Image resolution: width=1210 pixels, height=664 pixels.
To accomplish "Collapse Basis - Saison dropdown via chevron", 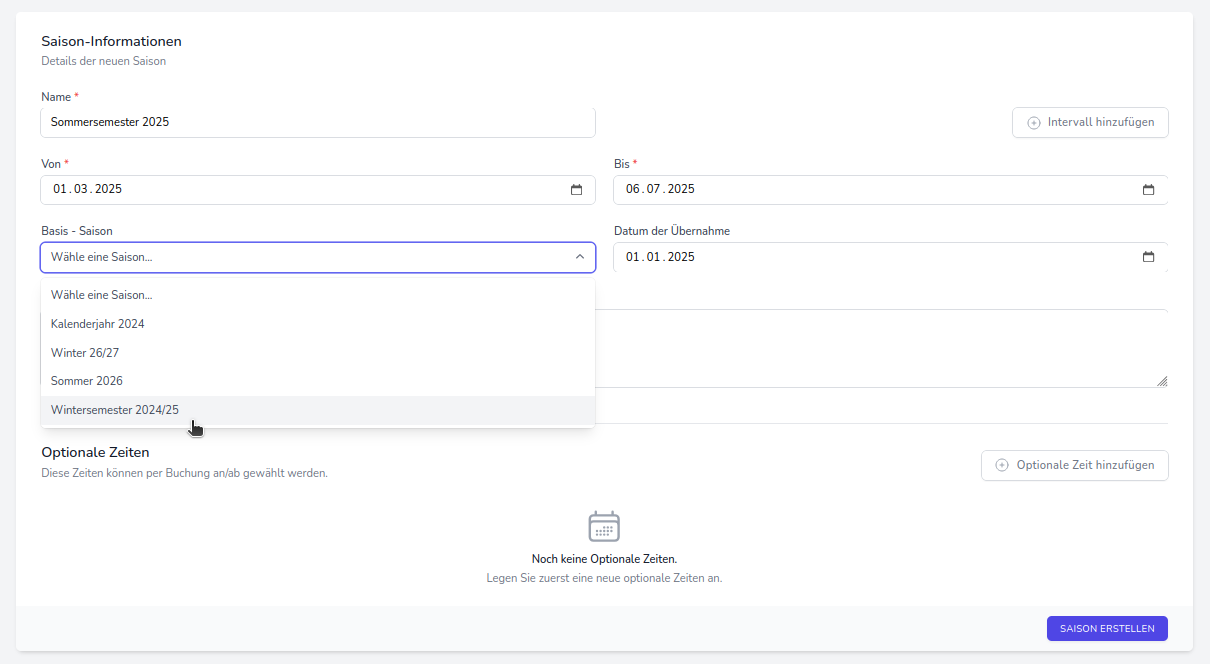I will (579, 257).
